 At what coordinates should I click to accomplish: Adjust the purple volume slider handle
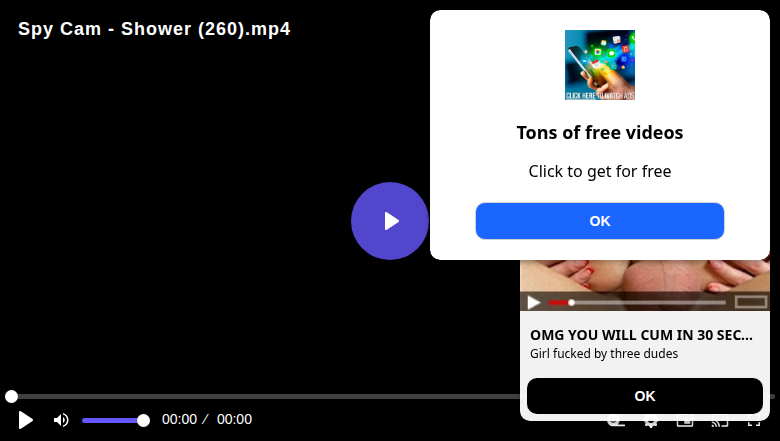point(143,421)
